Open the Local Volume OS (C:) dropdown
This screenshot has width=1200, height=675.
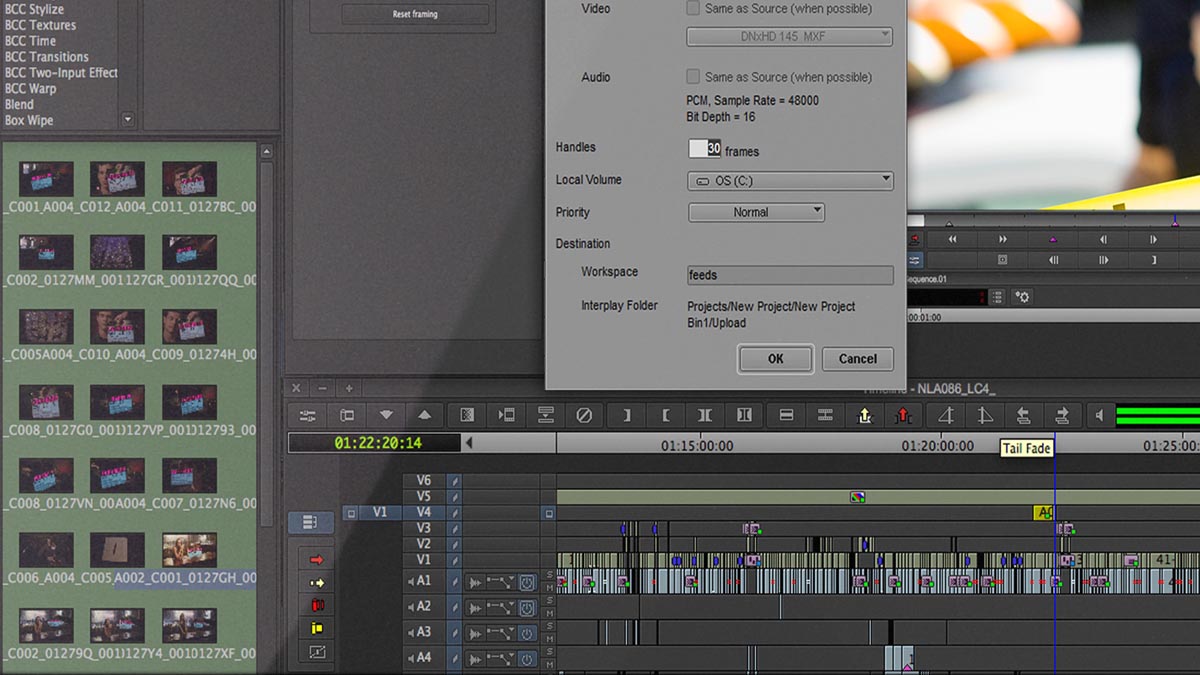(790, 181)
